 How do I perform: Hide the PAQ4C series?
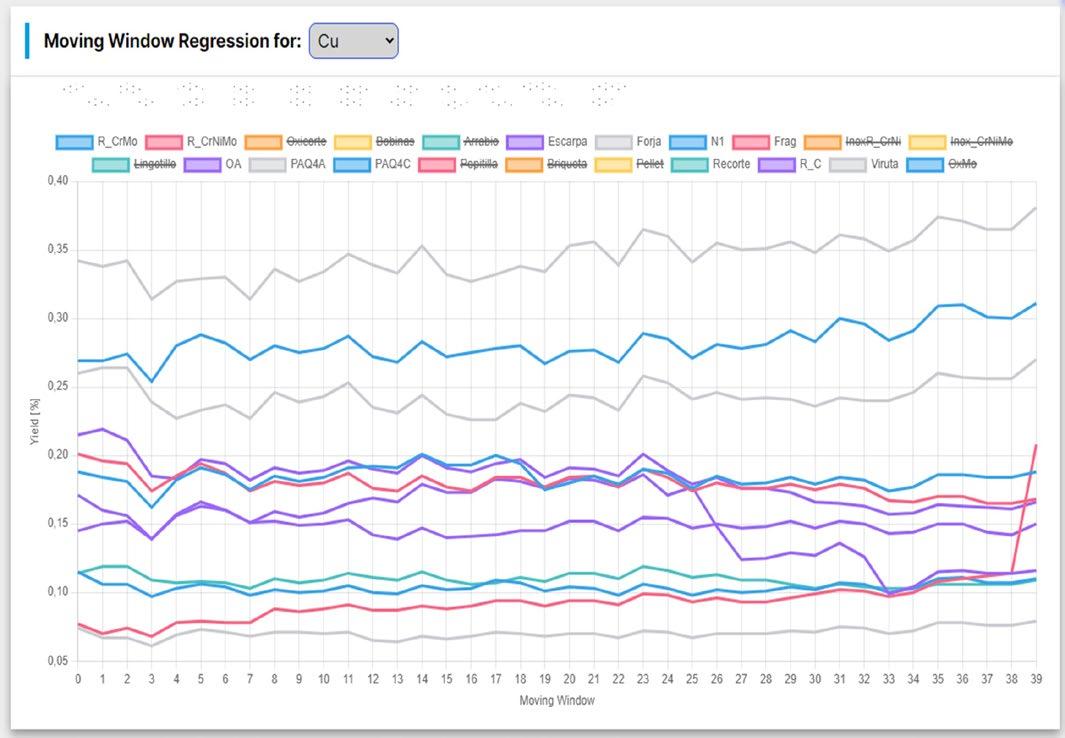(x=372, y=164)
